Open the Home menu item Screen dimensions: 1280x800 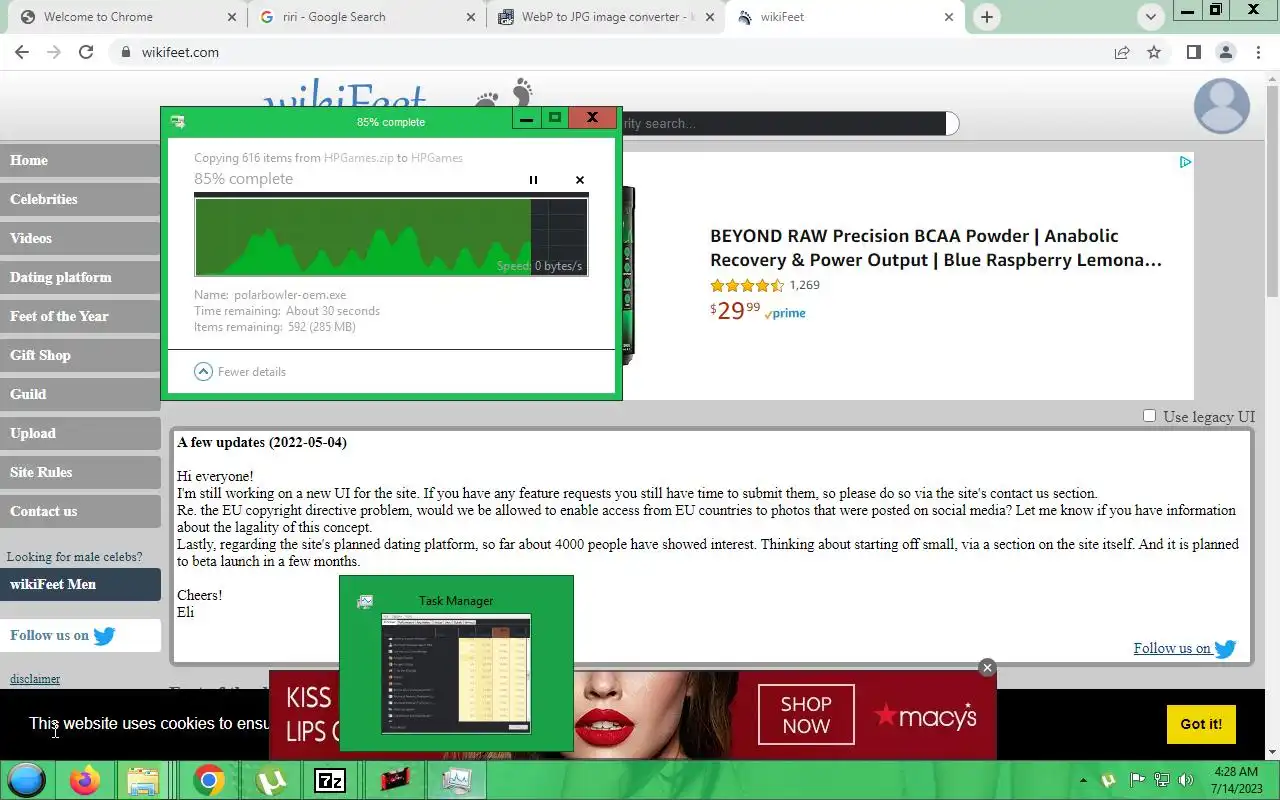(80, 160)
